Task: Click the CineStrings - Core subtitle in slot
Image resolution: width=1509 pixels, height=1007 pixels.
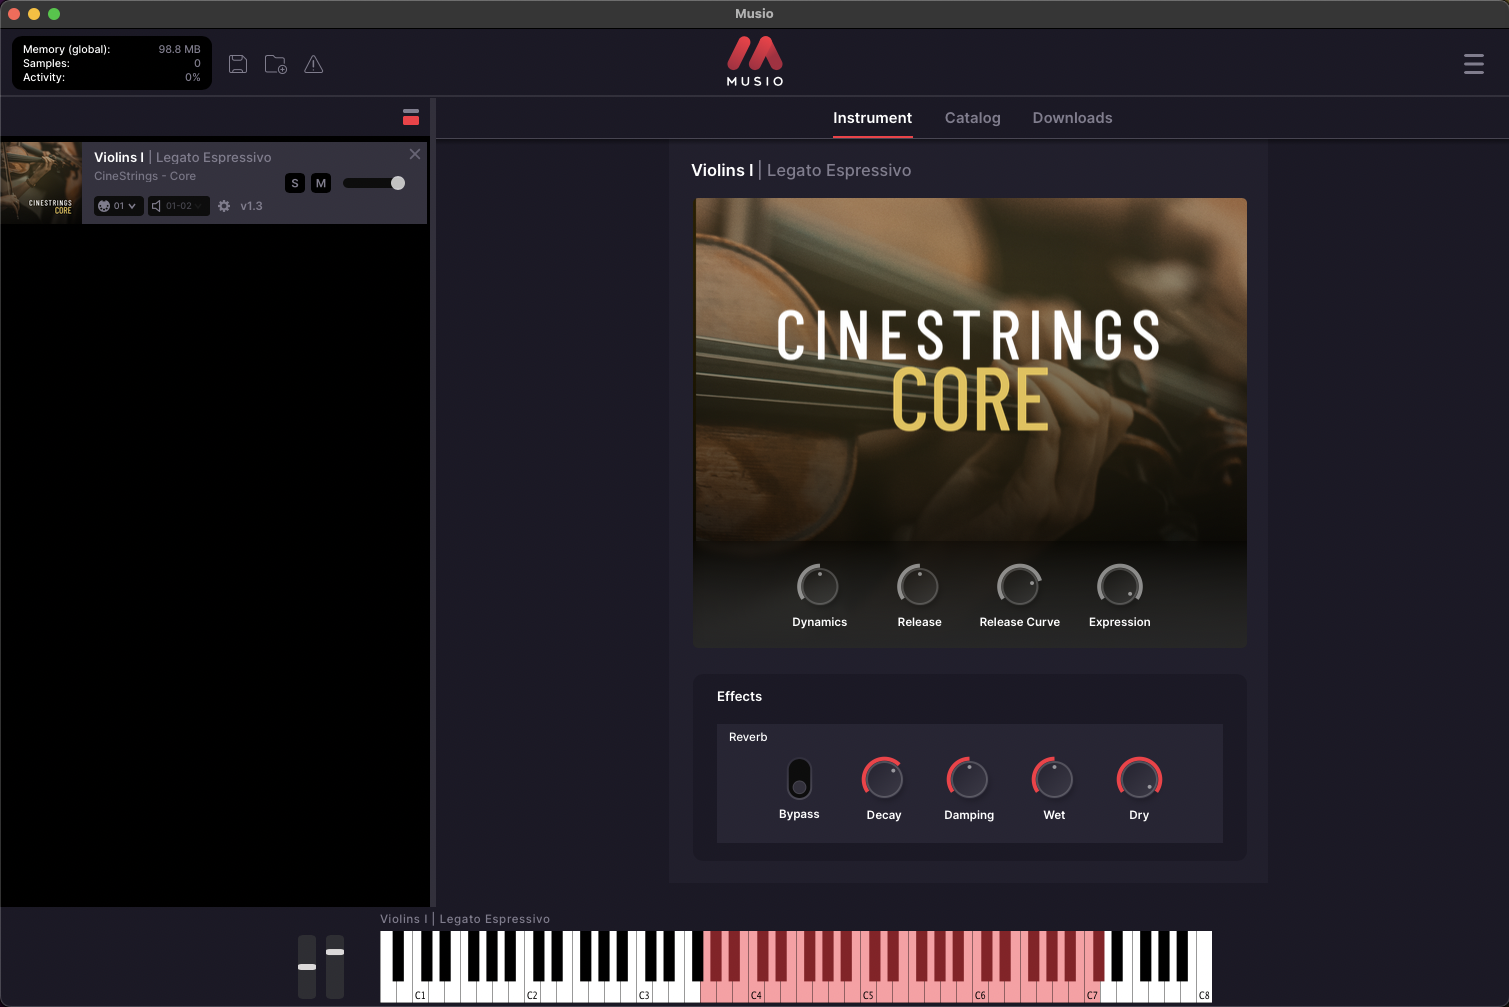Action: [145, 176]
